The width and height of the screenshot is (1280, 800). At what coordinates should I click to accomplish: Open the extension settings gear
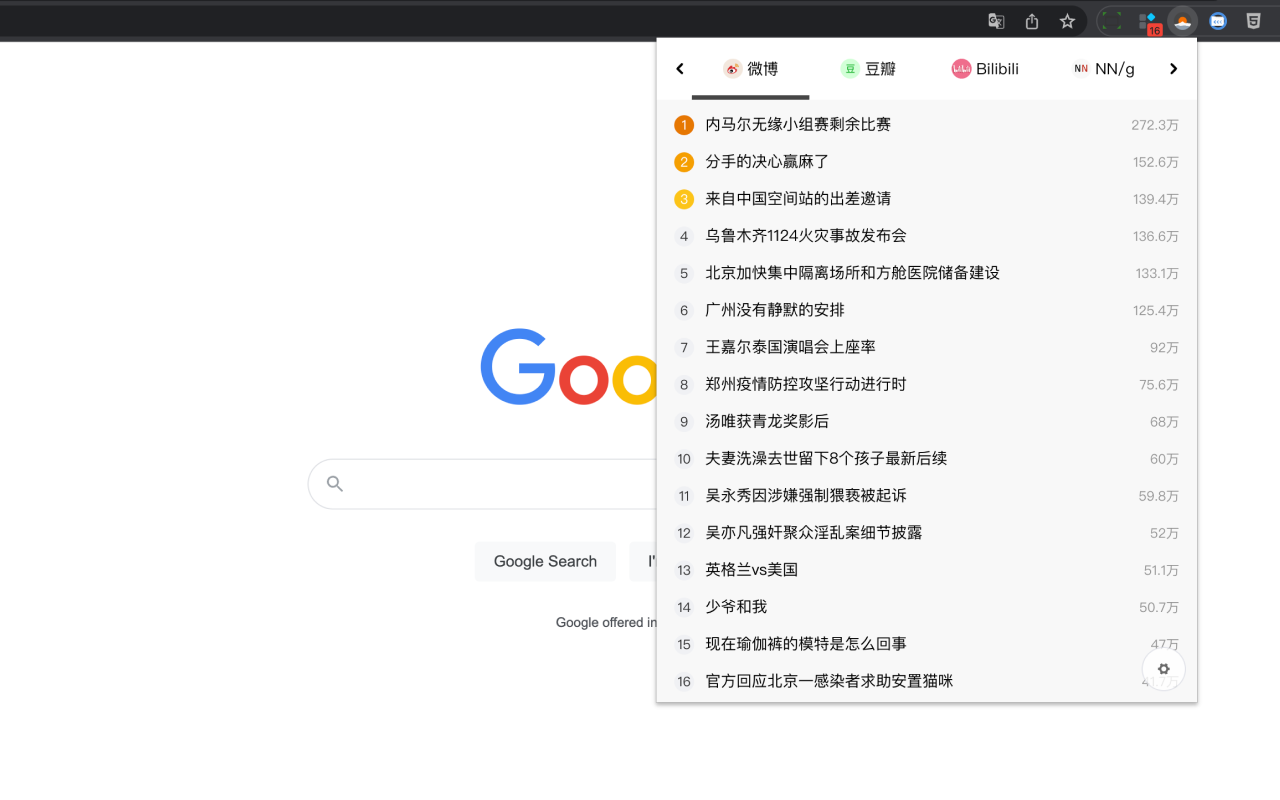click(1163, 669)
